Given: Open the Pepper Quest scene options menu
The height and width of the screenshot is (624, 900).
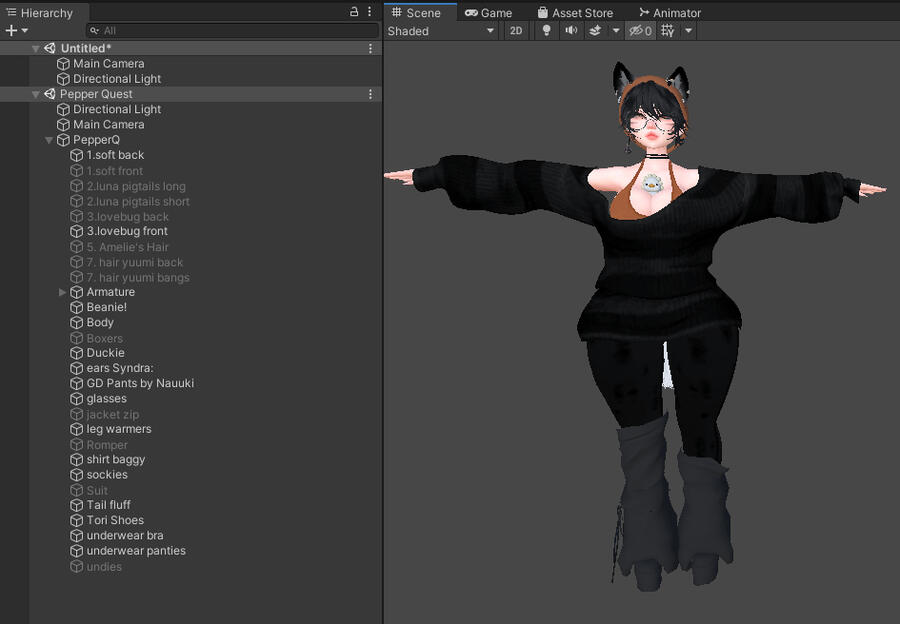Looking at the screenshot, I should point(371,94).
